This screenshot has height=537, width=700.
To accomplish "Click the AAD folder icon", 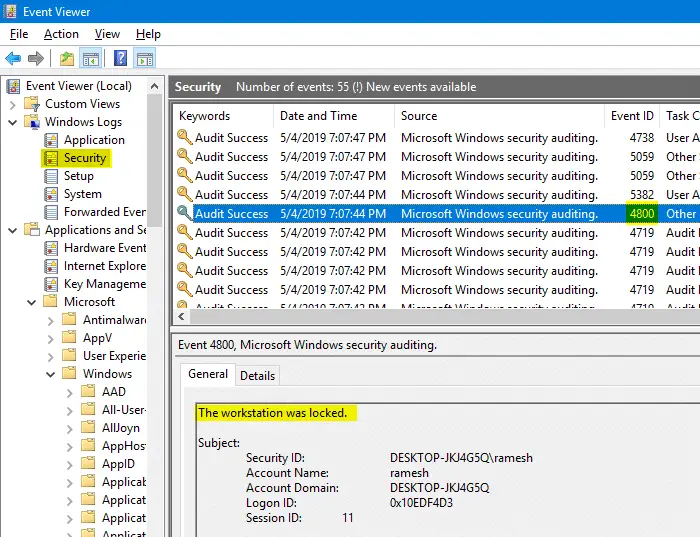I will [x=88, y=391].
